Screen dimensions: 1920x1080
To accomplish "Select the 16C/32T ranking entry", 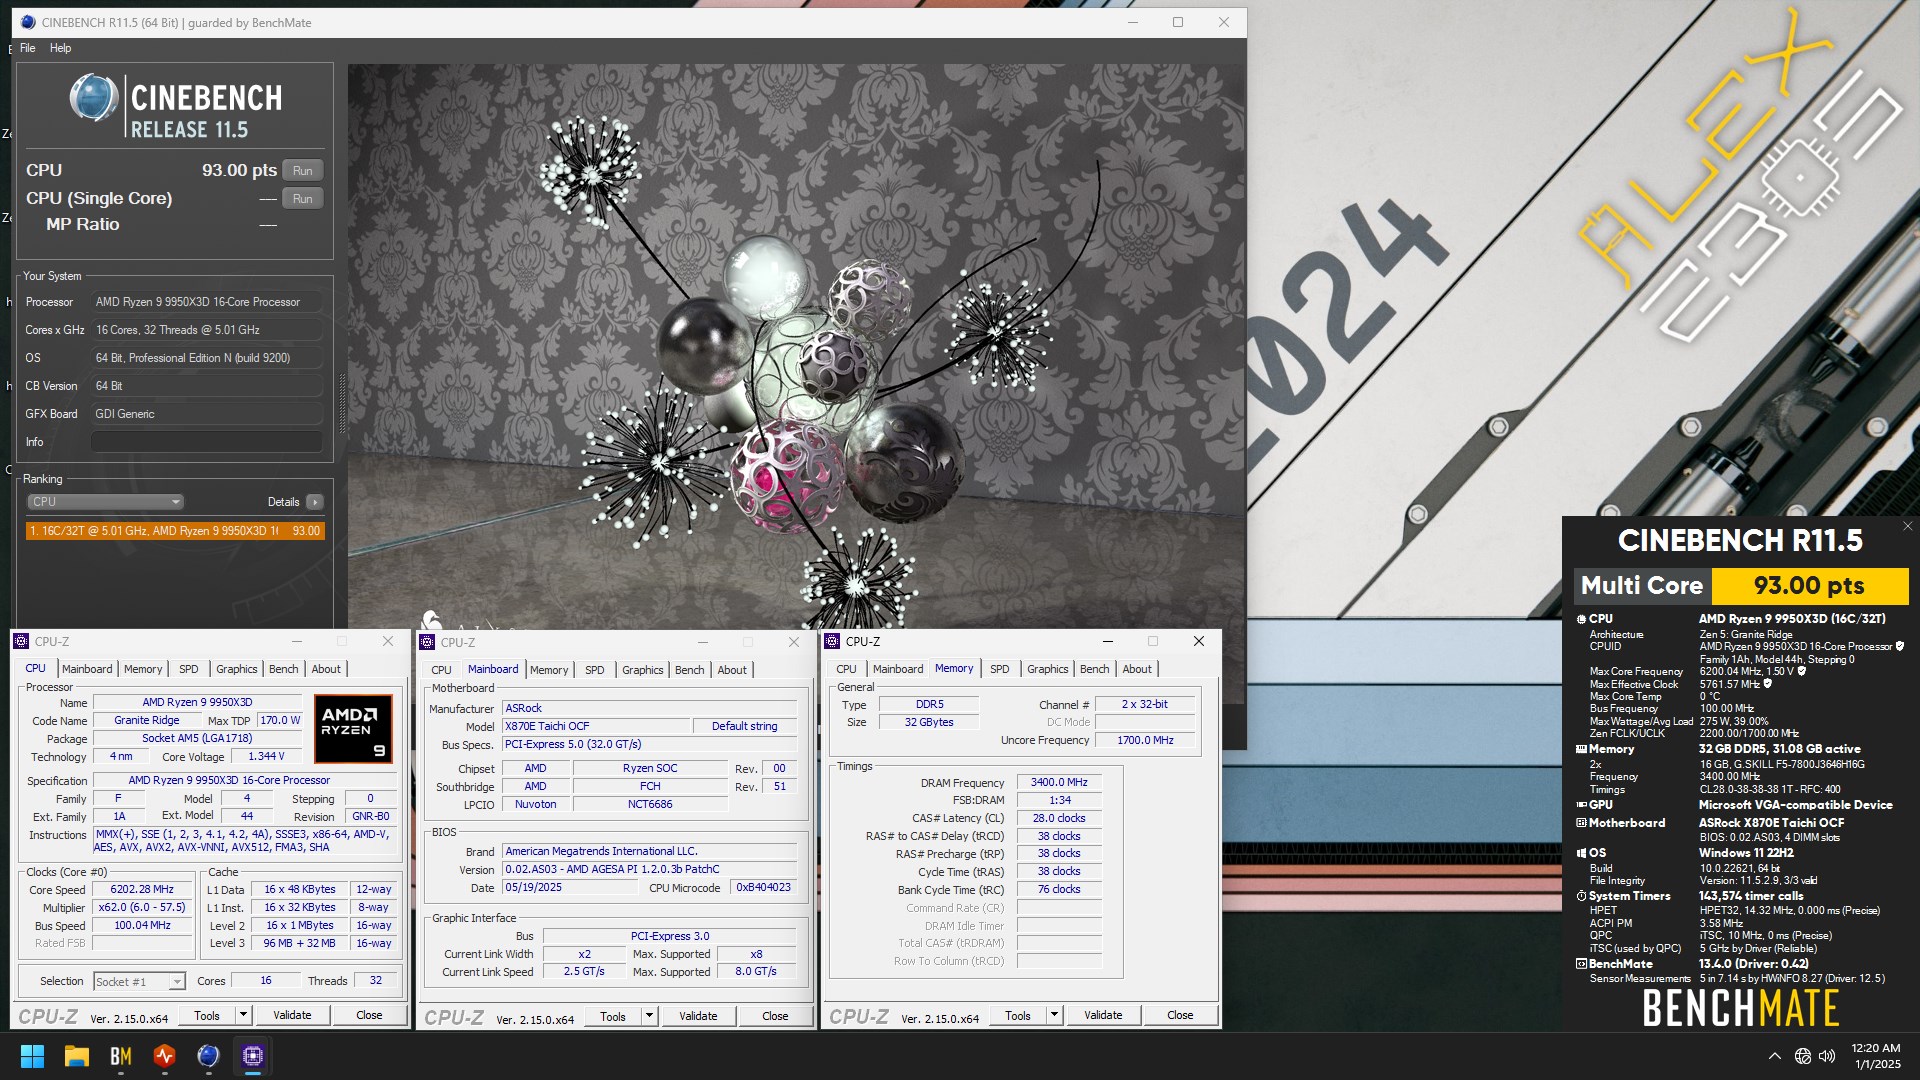I will coord(175,531).
